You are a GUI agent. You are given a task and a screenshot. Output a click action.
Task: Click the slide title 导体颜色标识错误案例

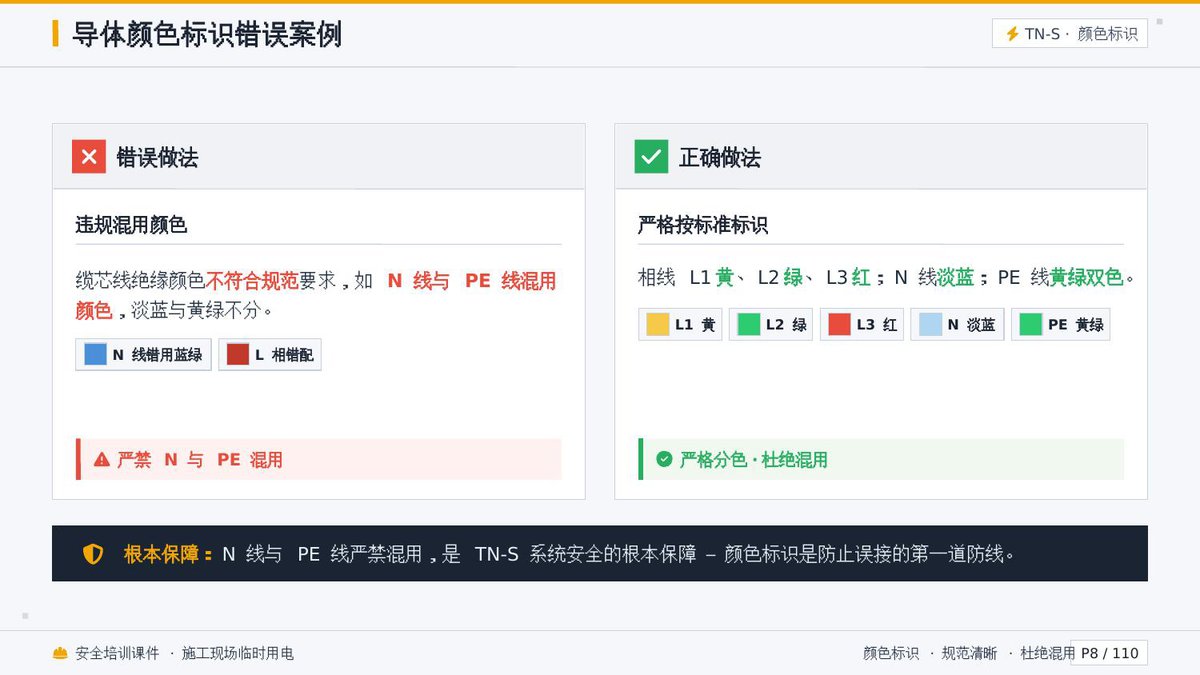coord(207,34)
